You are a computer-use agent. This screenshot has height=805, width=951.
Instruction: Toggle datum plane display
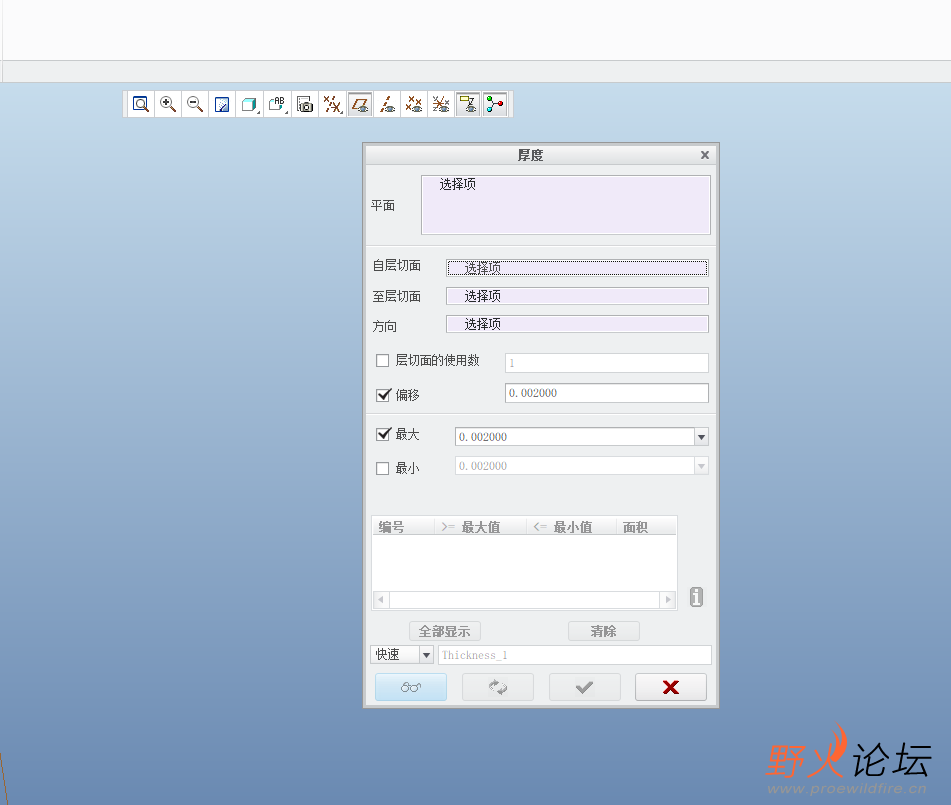pyautogui.click(x=360, y=104)
